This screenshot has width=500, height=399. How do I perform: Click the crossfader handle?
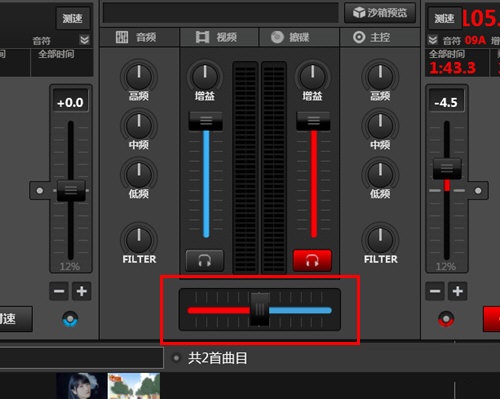point(260,309)
